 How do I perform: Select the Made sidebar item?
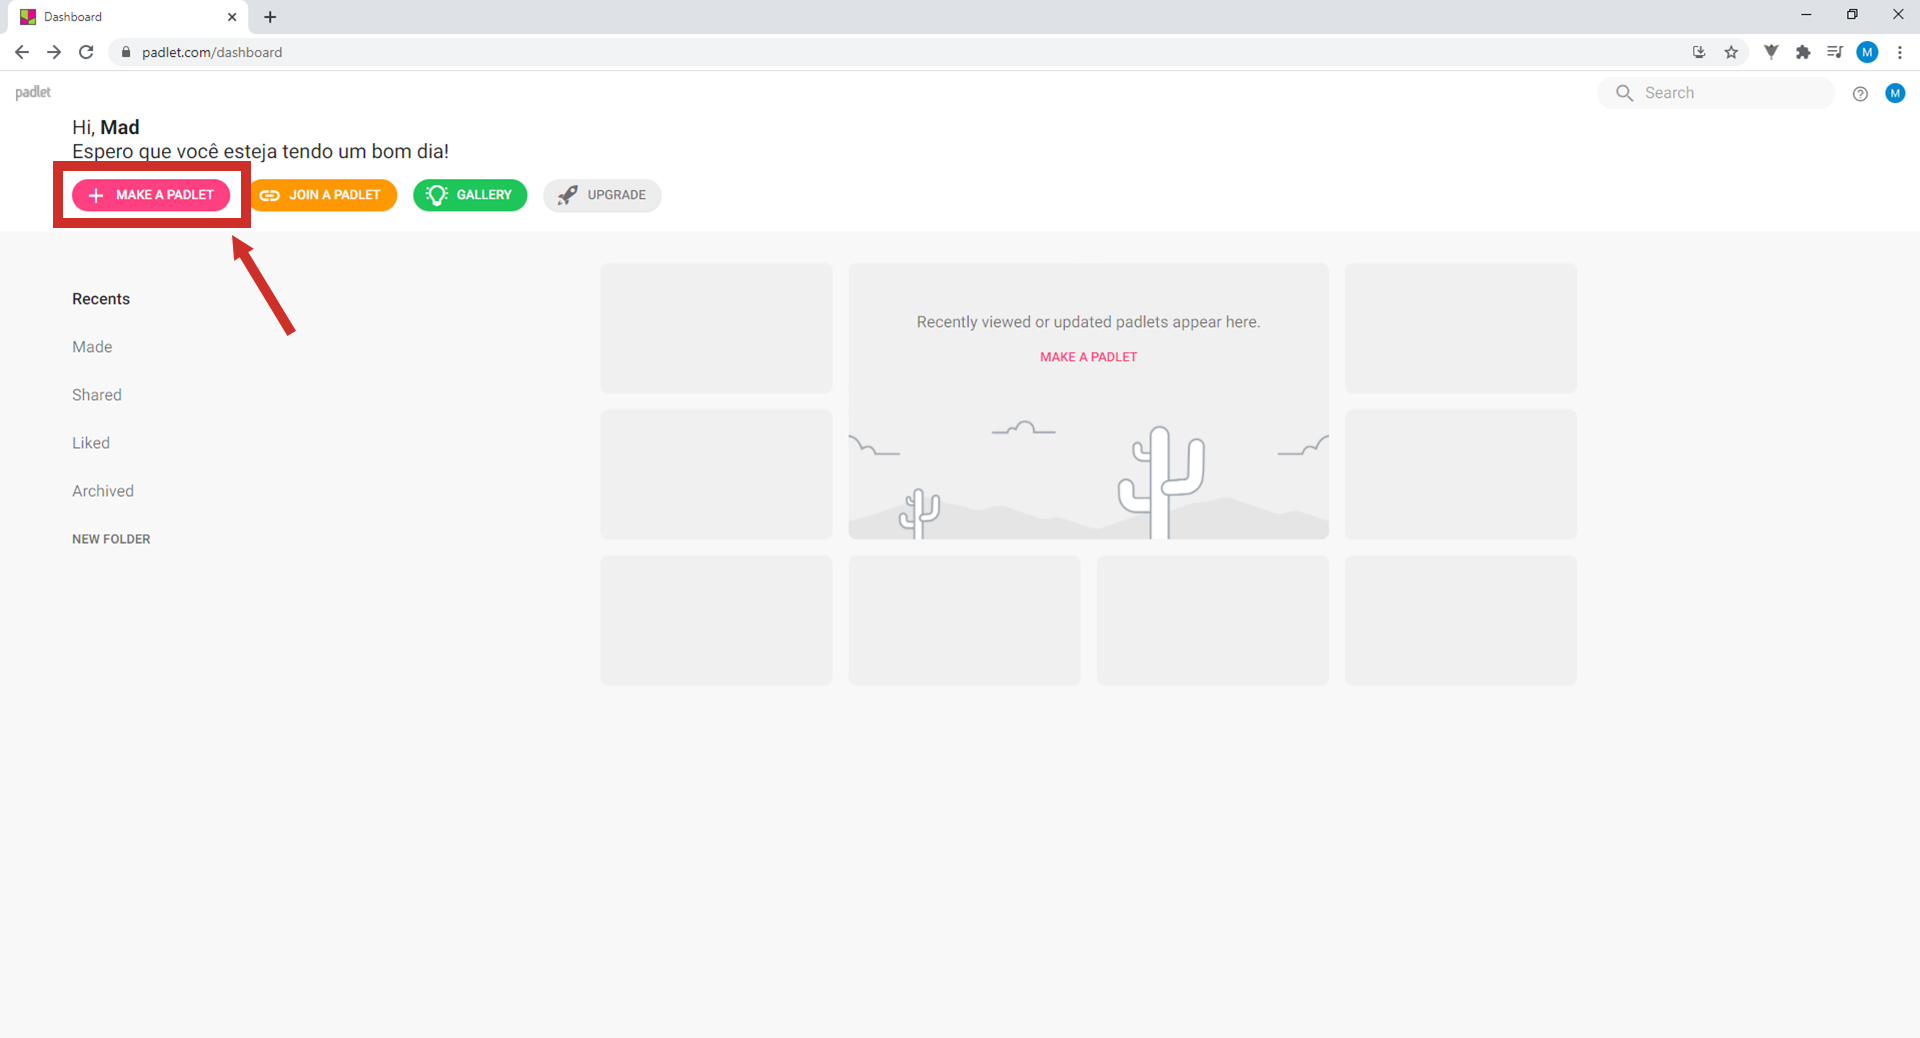click(92, 347)
